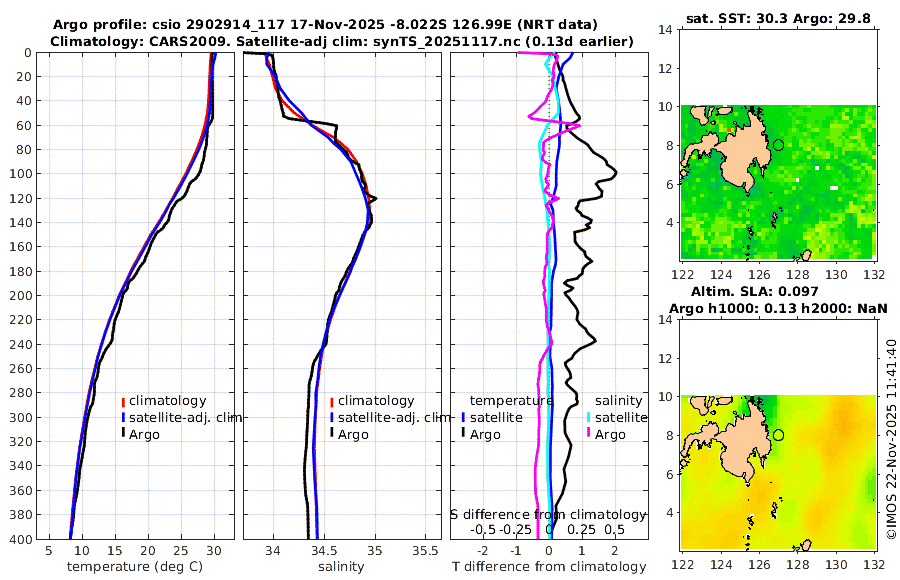The width and height of the screenshot is (900, 580).
Task: Click black Argo legend marker in salinity panel
Action: pyautogui.click(x=332, y=434)
